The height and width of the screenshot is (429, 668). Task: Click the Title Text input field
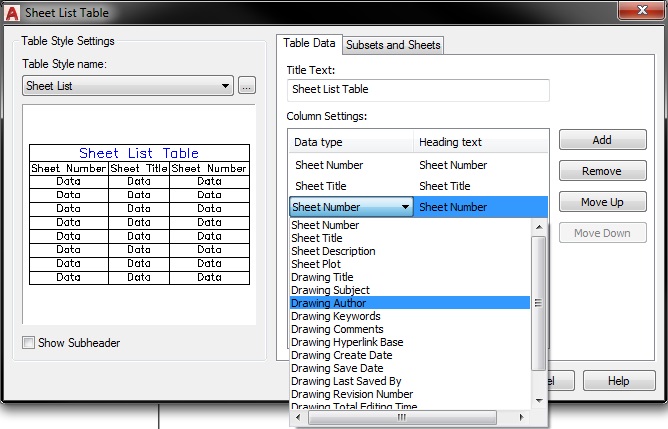pos(418,90)
